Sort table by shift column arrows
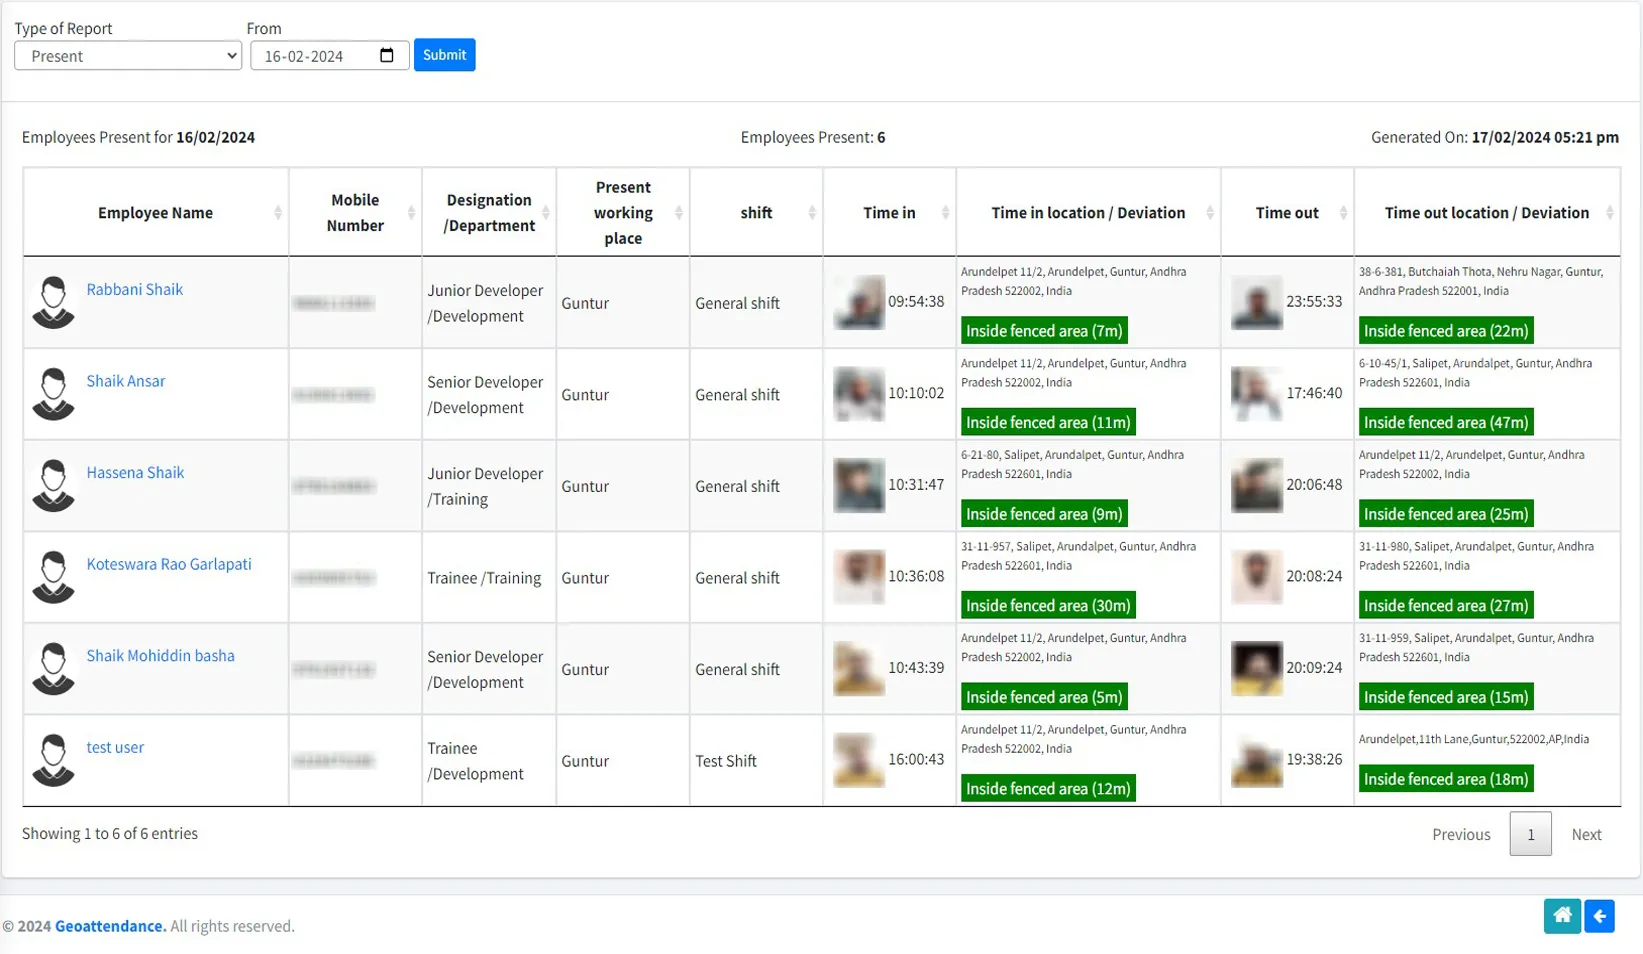Image resolution: width=1643 pixels, height=954 pixels. click(811, 213)
